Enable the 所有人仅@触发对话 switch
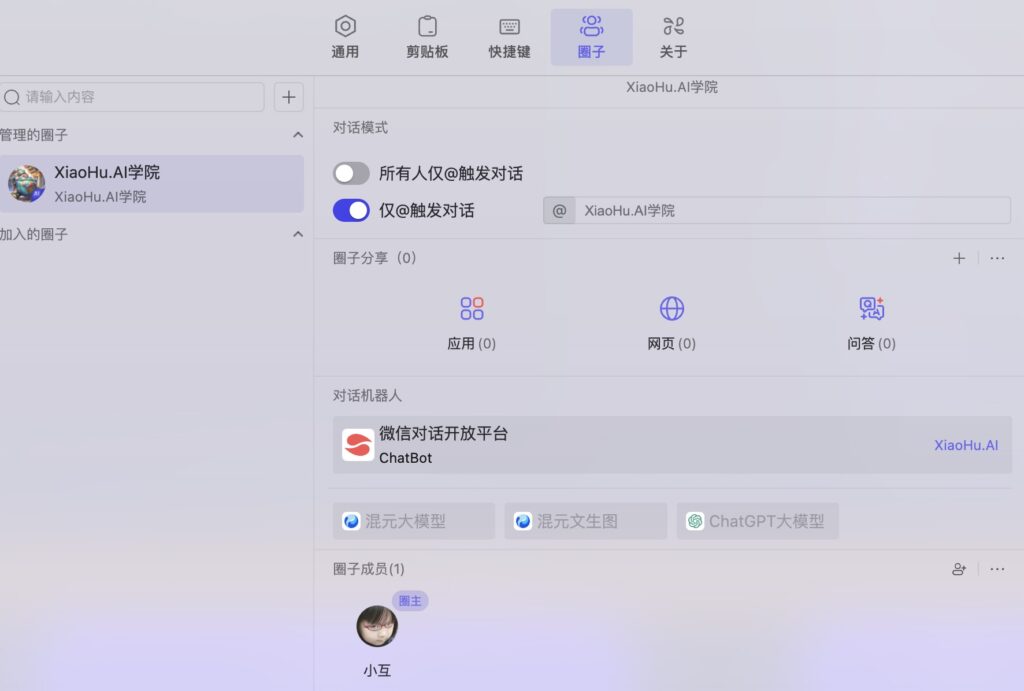1024x691 pixels. click(351, 174)
